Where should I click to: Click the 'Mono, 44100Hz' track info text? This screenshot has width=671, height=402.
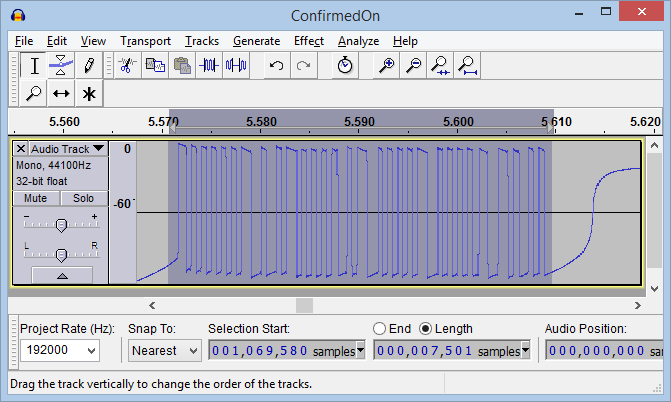53,165
